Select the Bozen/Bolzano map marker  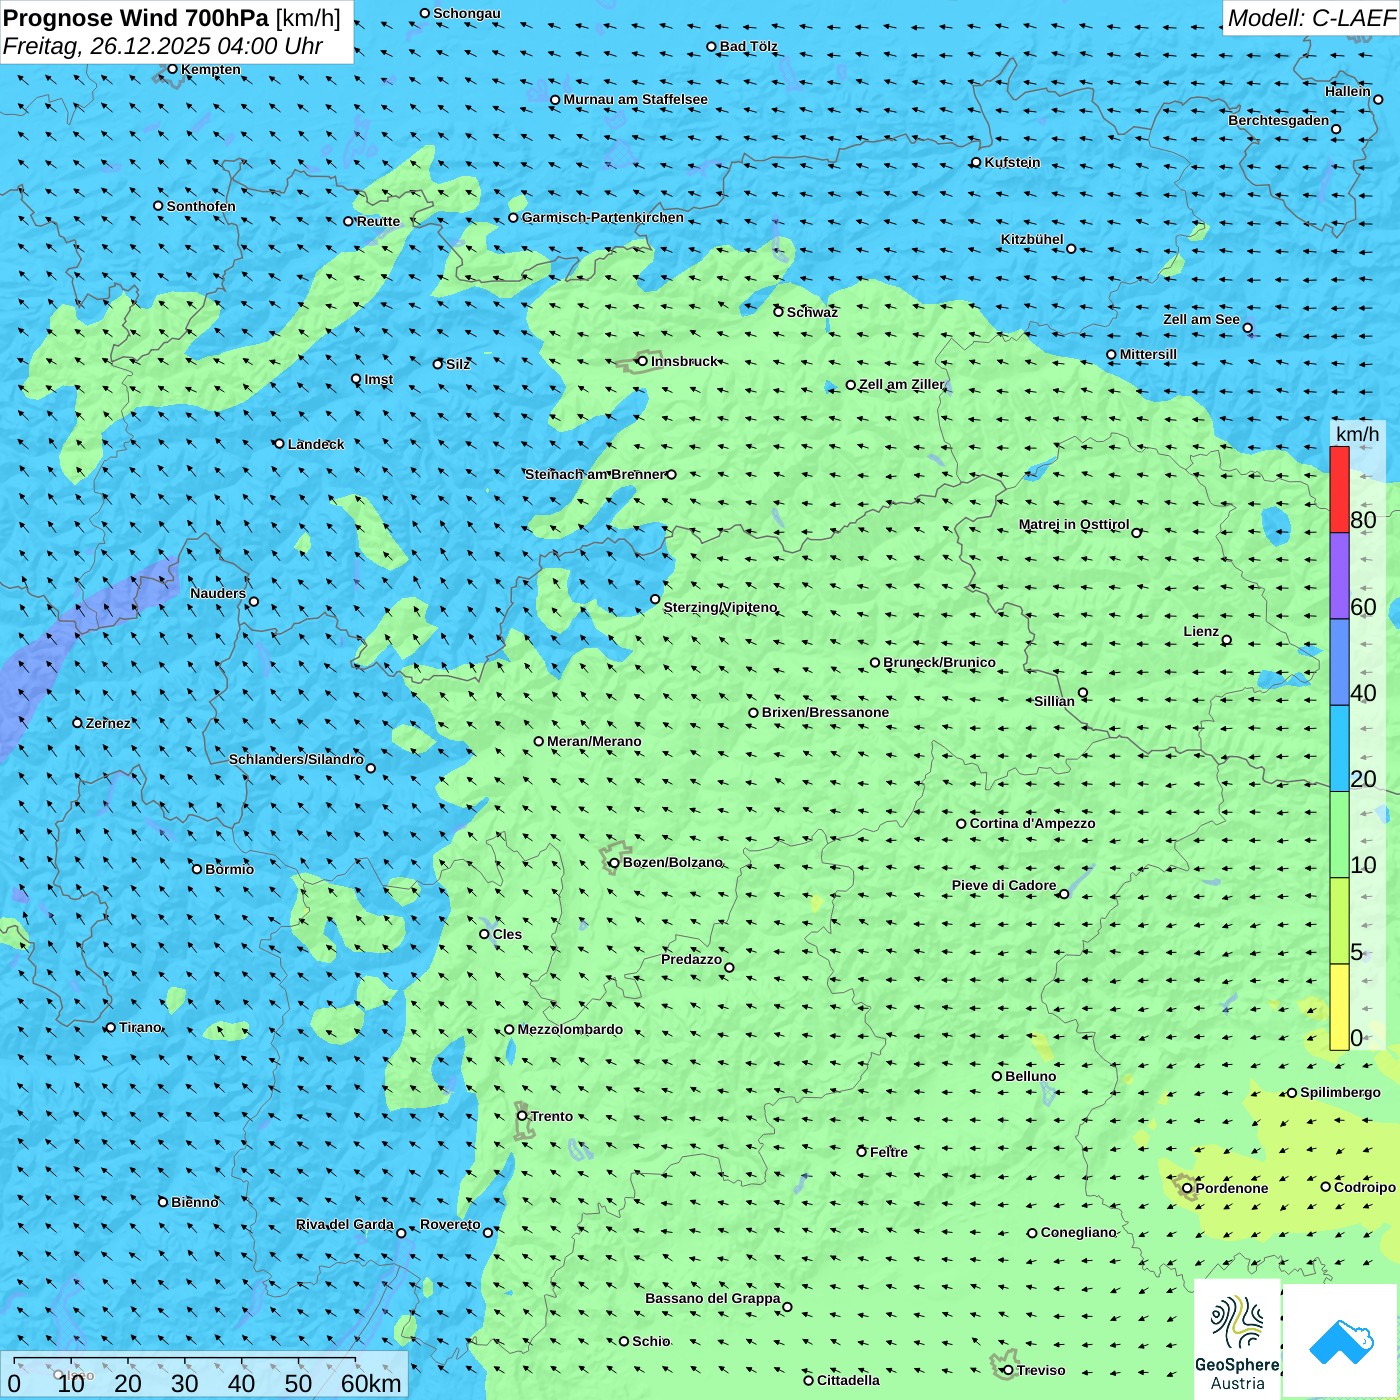click(x=614, y=863)
